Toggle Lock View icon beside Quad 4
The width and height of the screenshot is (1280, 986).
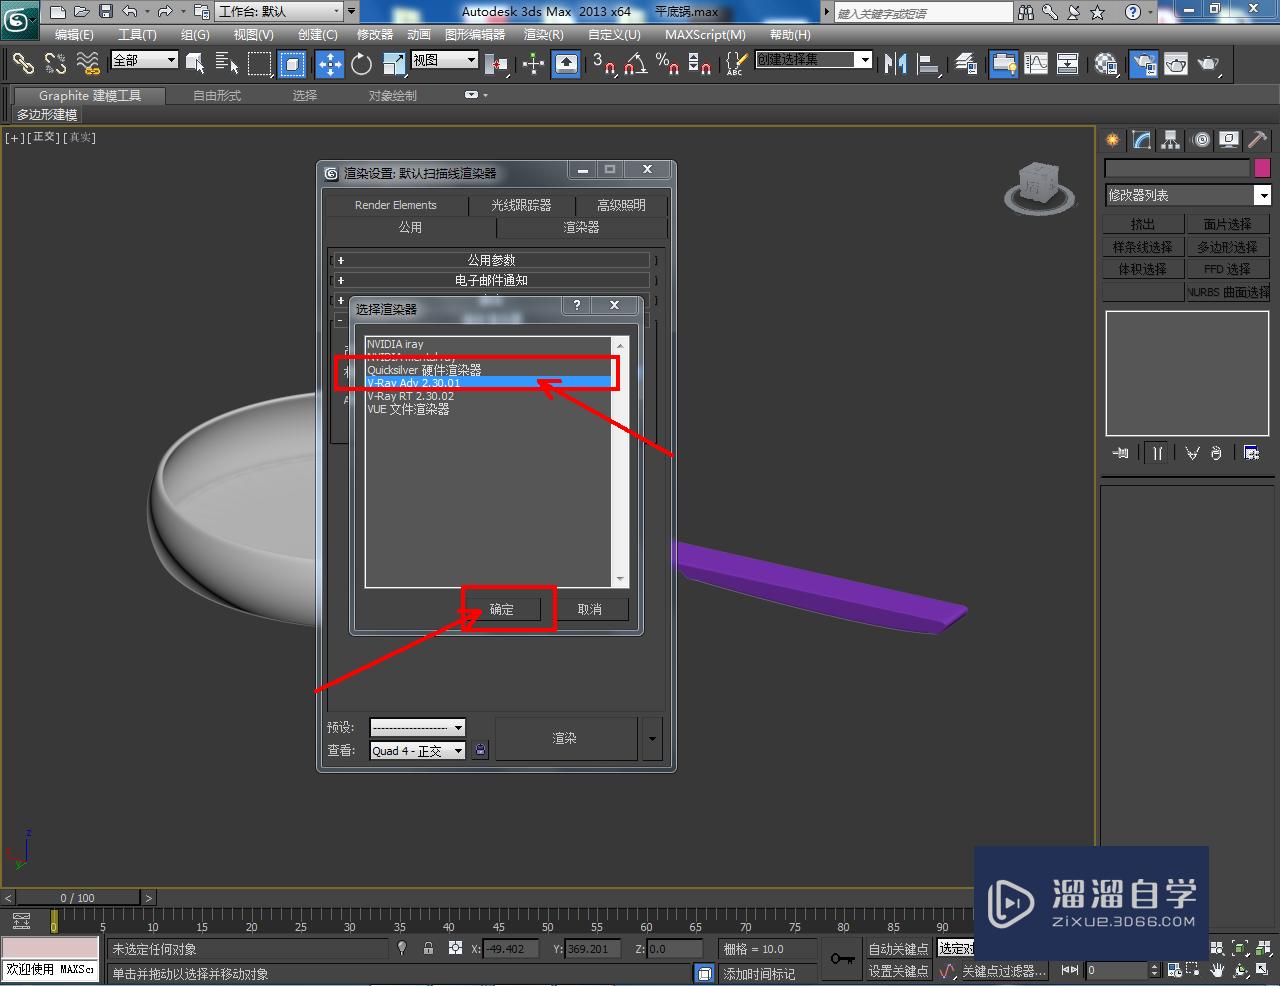tap(480, 750)
